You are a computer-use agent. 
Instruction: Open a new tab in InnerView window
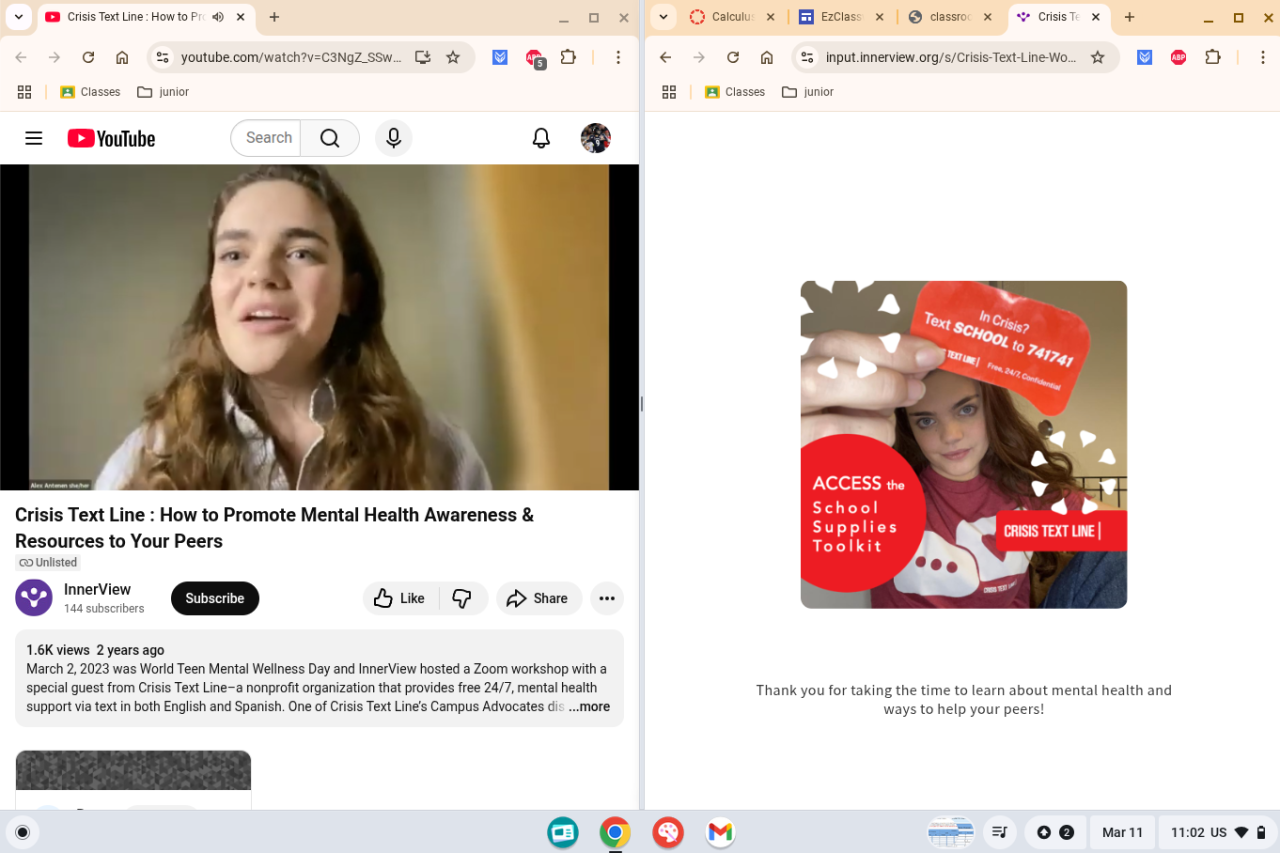(1129, 17)
